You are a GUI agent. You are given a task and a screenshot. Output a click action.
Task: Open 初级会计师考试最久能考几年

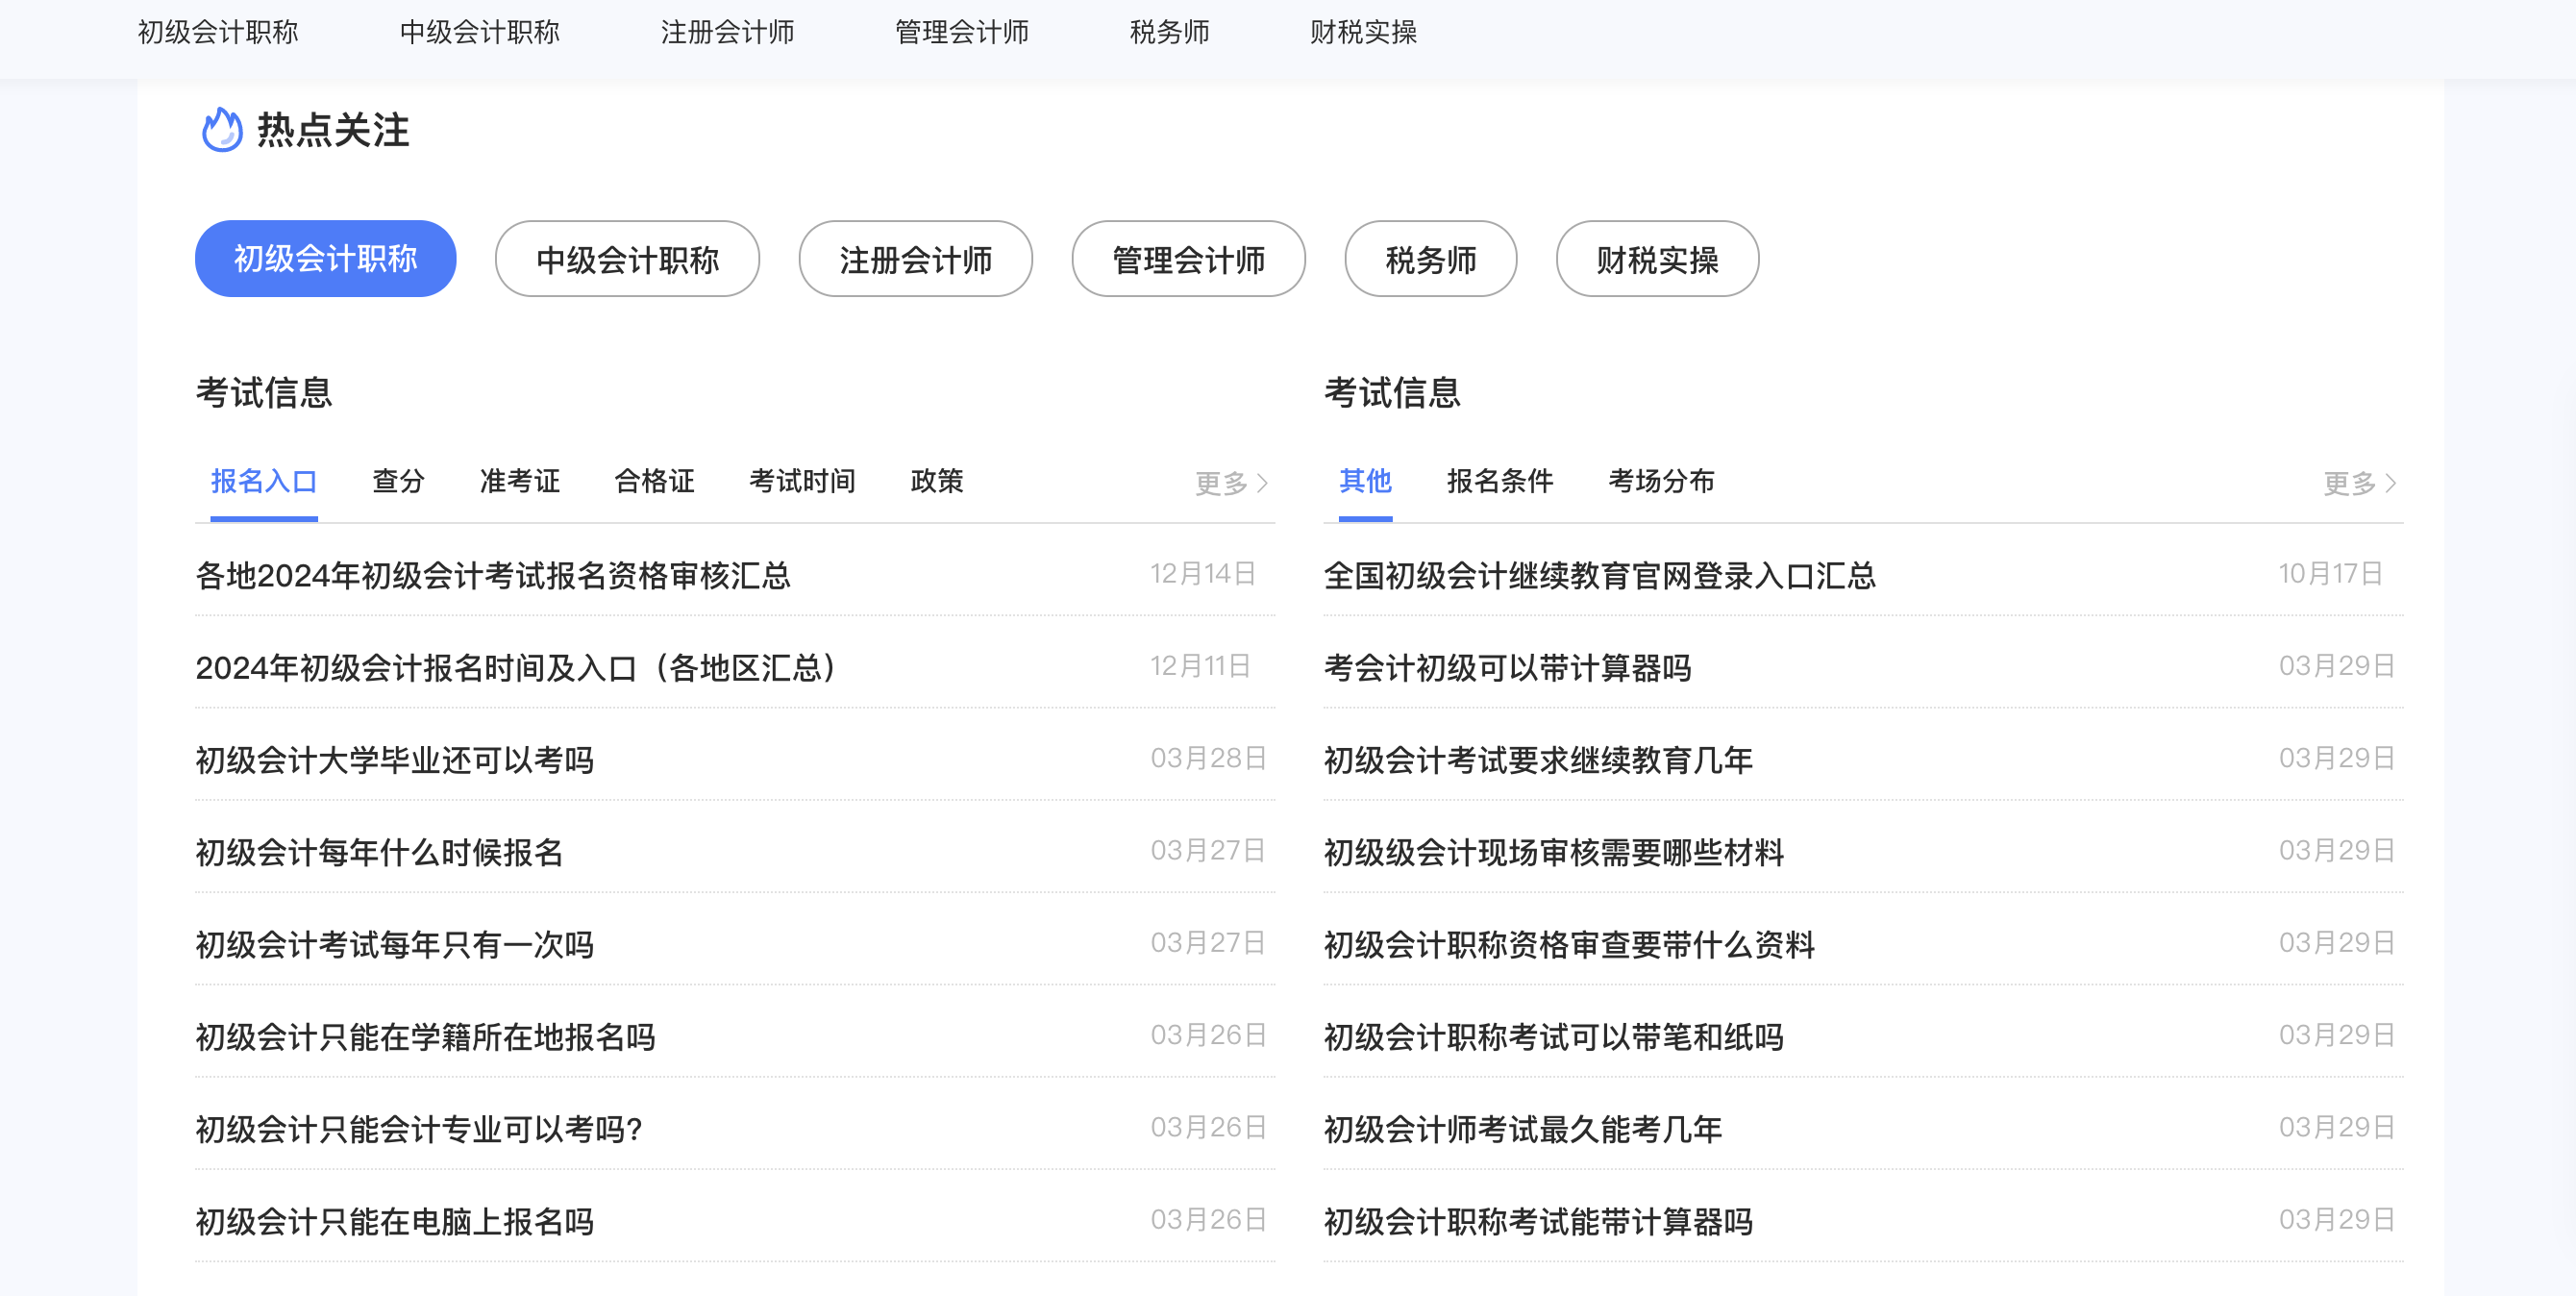[1523, 1130]
